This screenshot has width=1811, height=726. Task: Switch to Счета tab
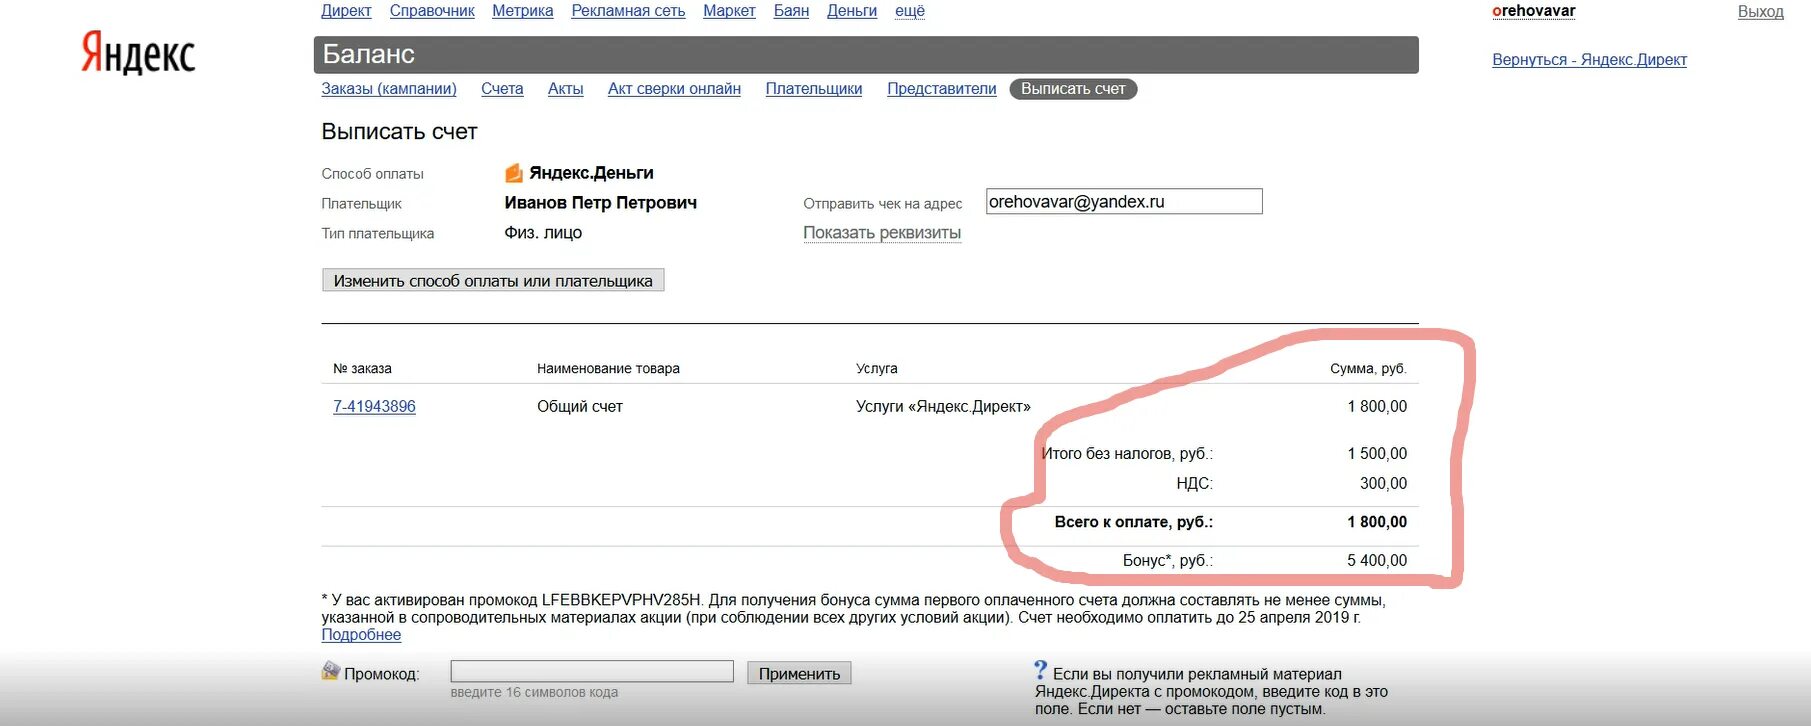click(x=502, y=89)
